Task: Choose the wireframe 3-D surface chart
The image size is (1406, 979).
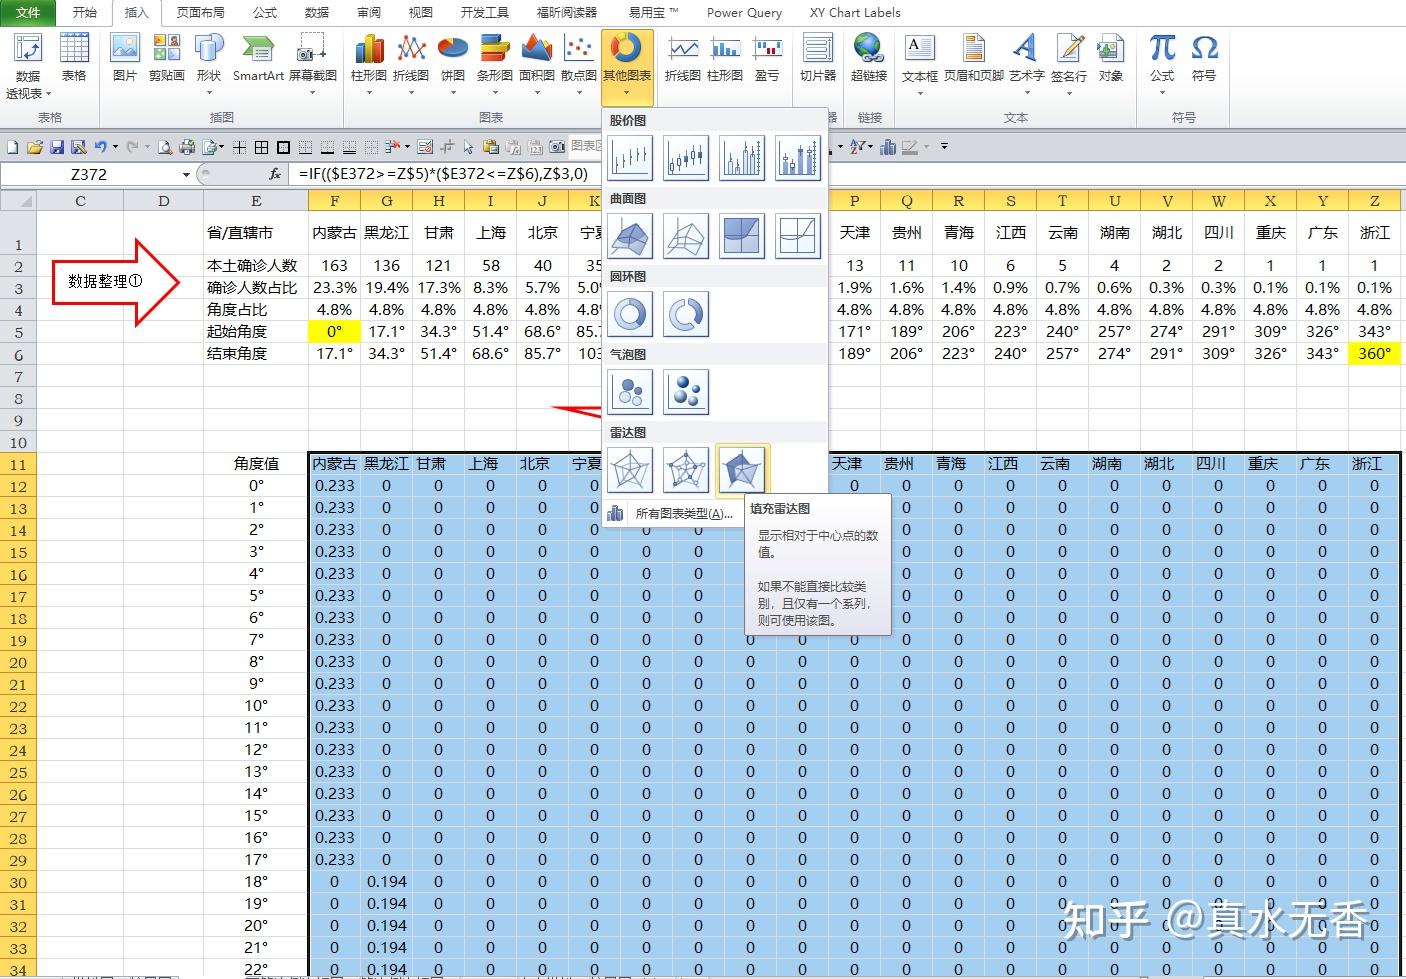Action: (x=686, y=236)
